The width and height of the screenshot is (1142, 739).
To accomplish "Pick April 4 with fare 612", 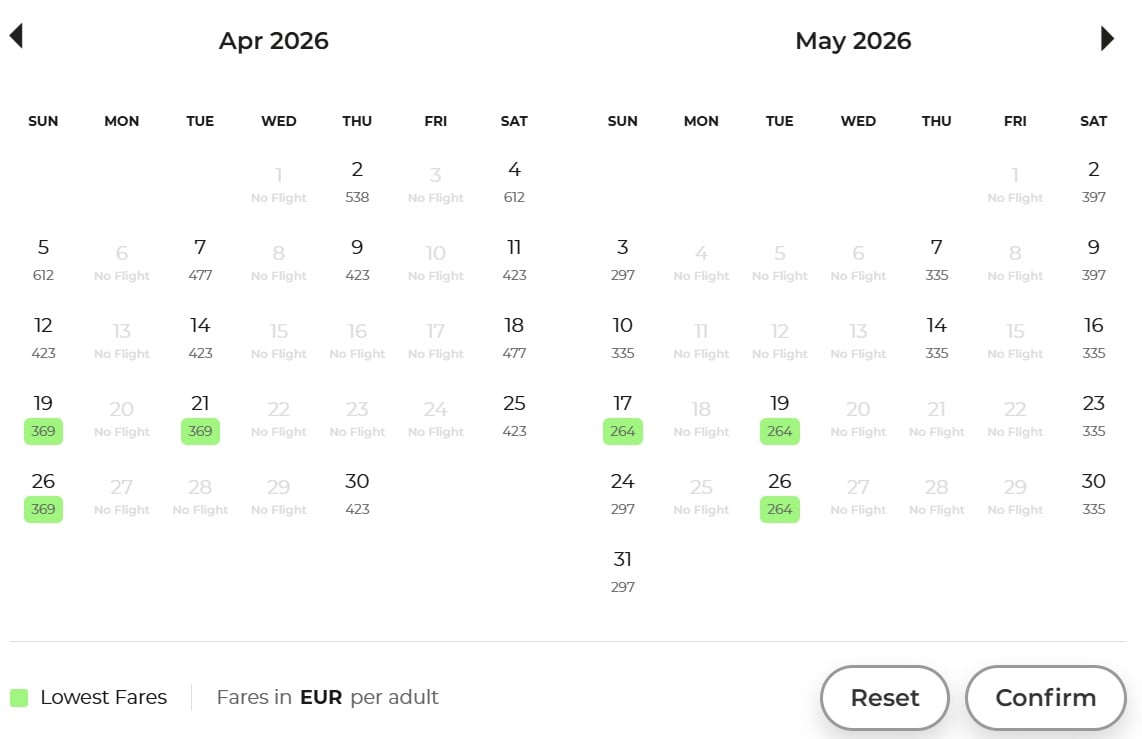I will (x=514, y=181).
